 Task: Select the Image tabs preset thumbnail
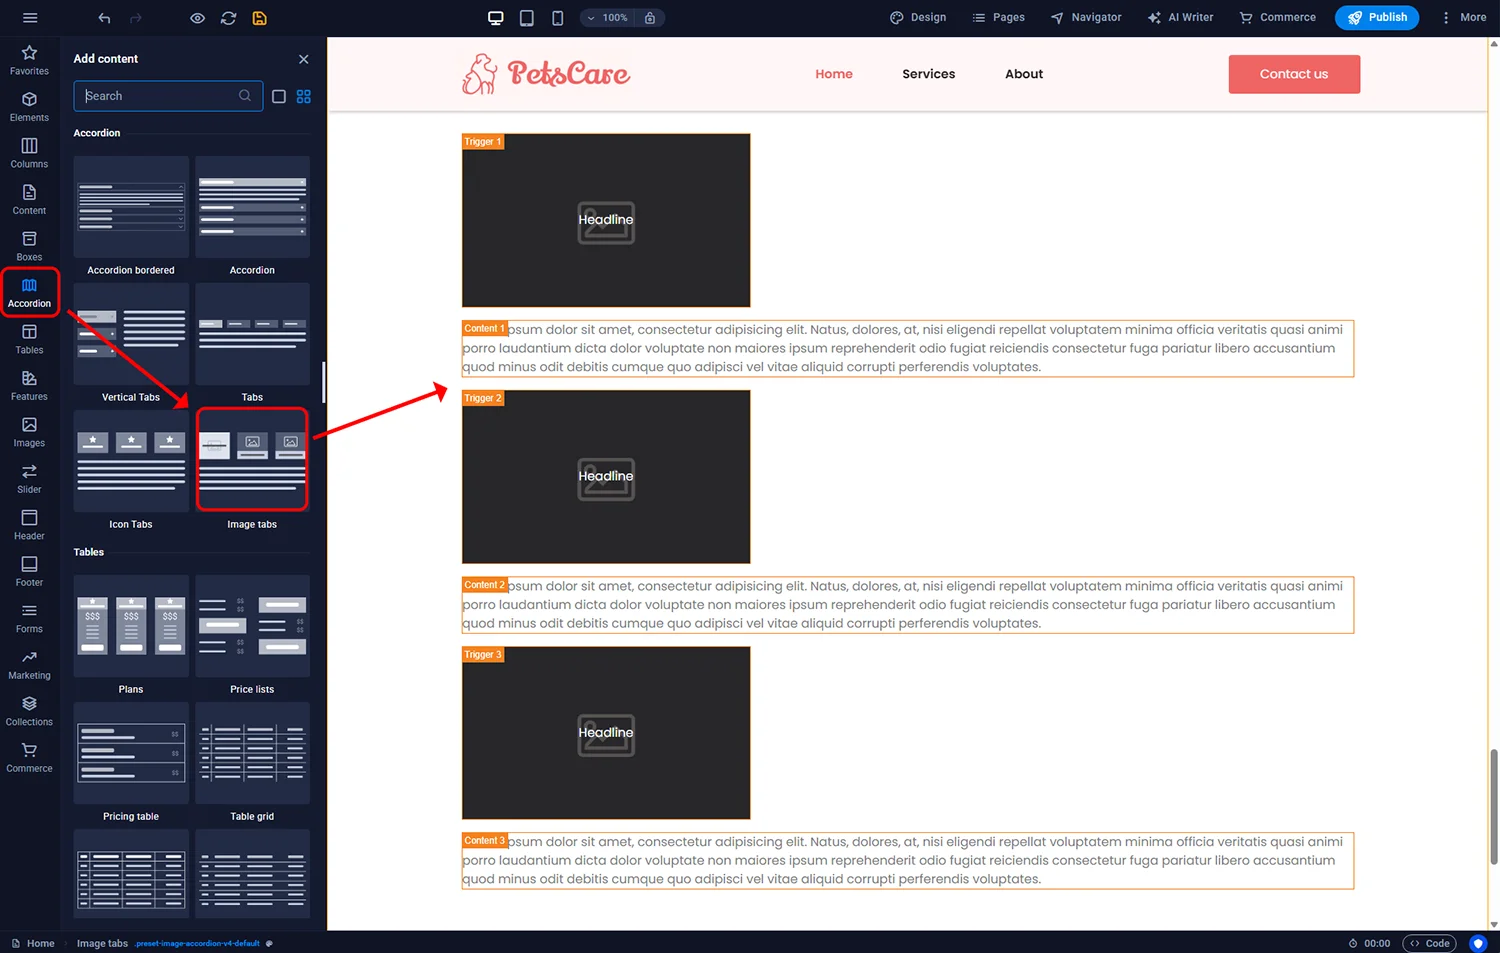pos(252,460)
